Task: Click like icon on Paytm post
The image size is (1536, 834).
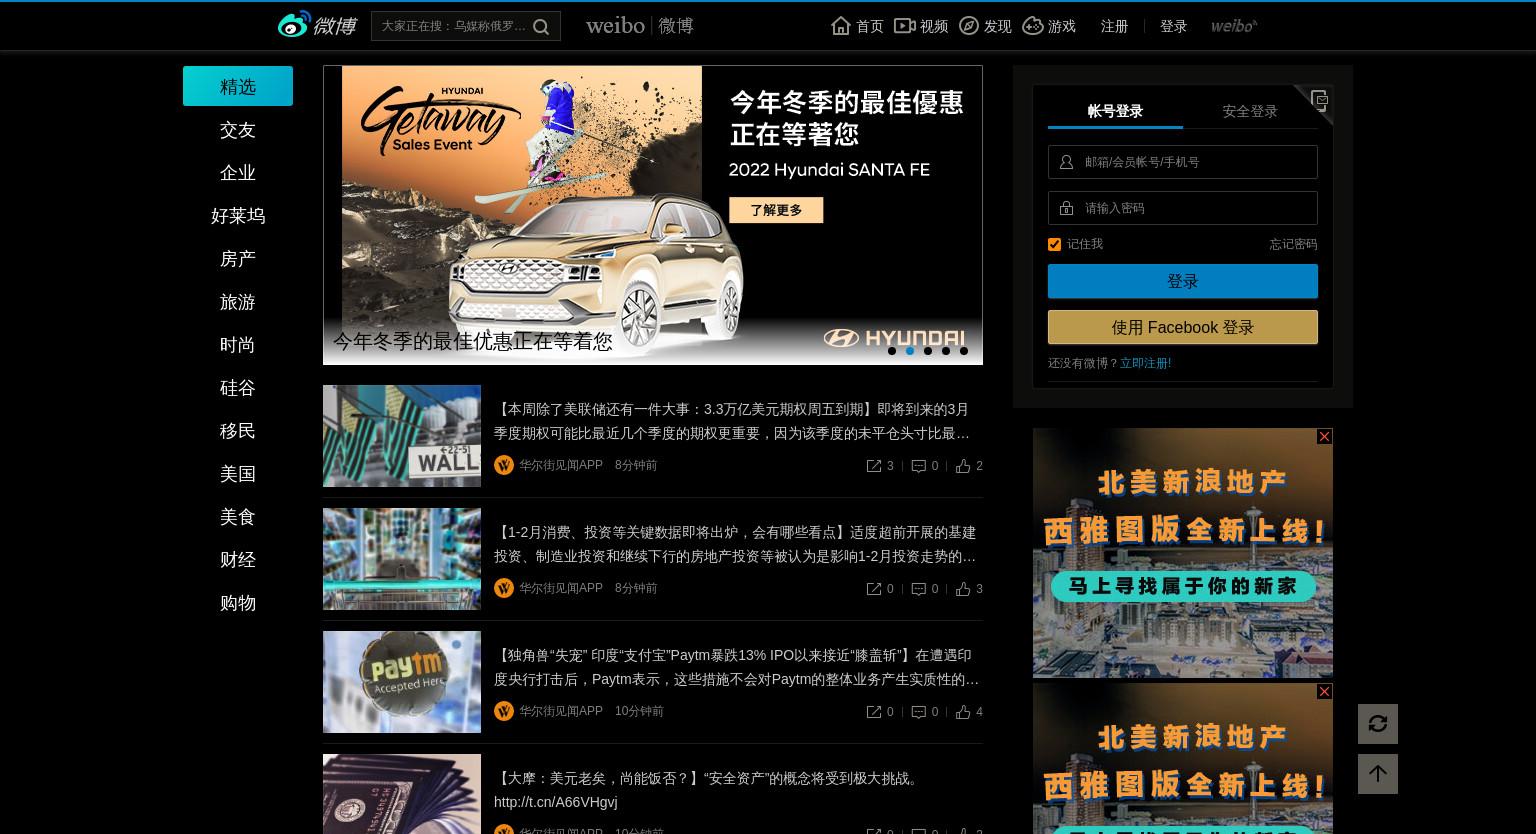Action: click(963, 712)
